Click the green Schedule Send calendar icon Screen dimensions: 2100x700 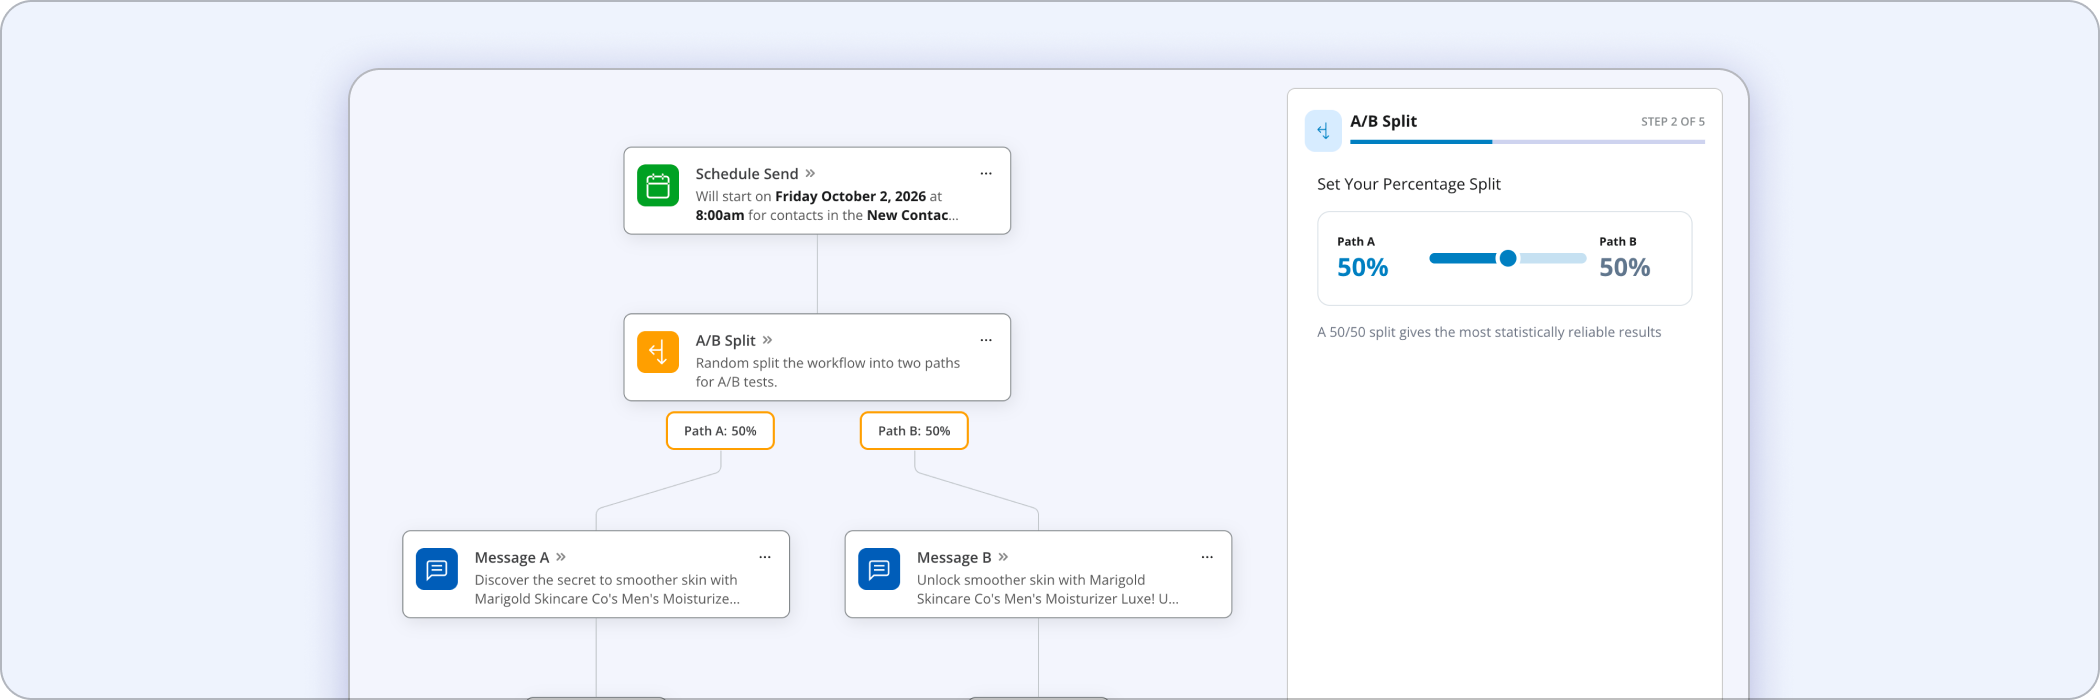tap(658, 186)
